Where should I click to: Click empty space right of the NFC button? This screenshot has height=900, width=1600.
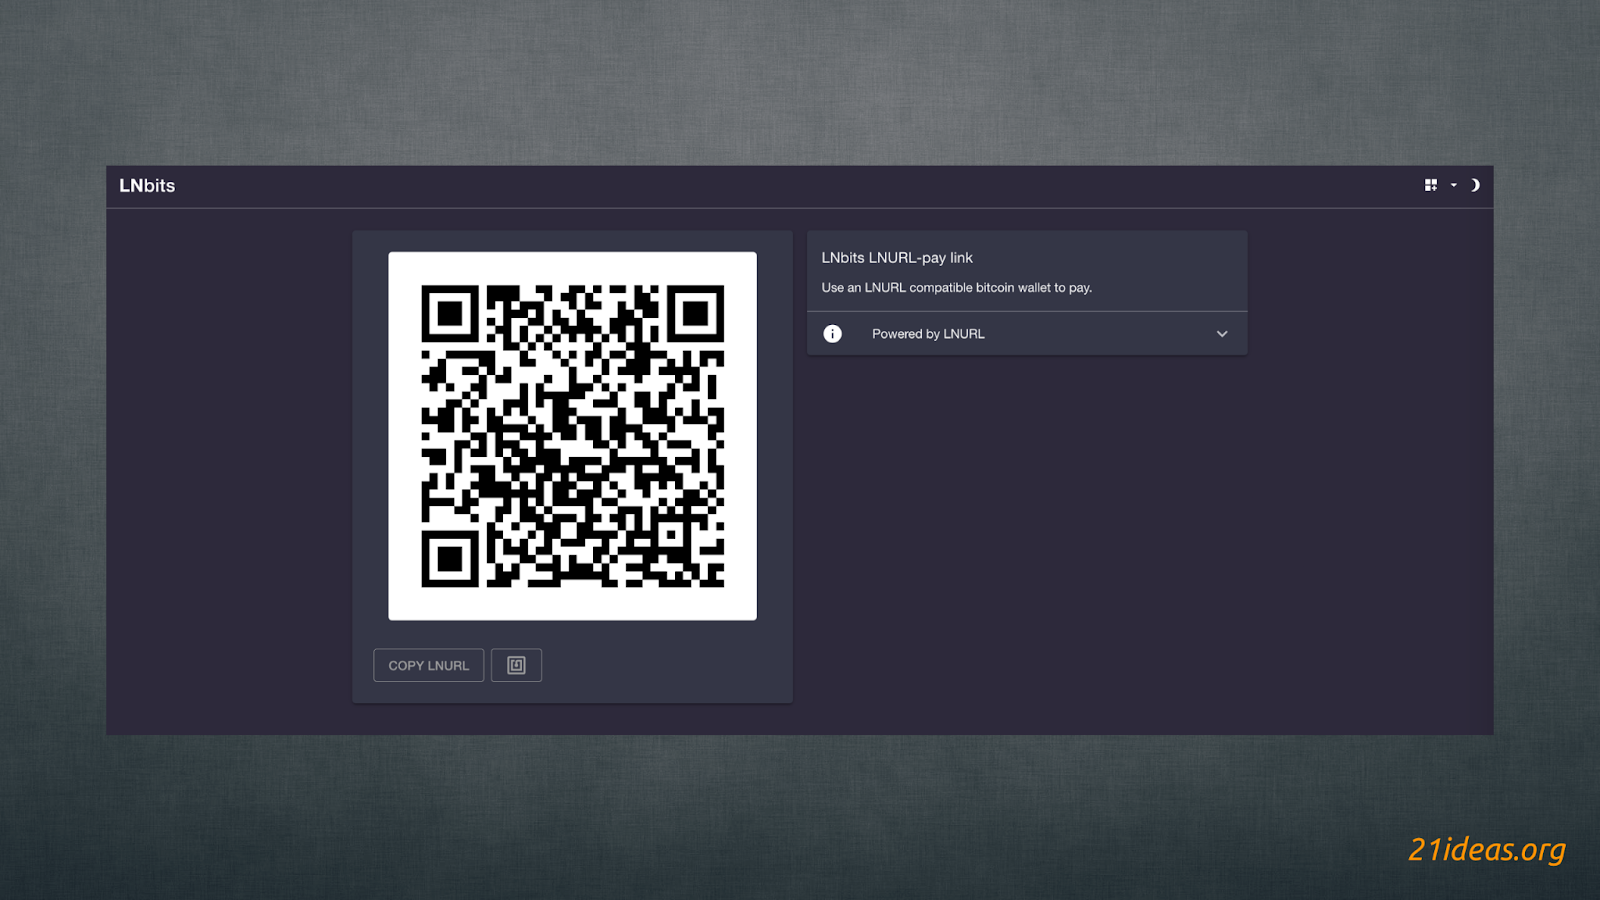tap(660, 665)
